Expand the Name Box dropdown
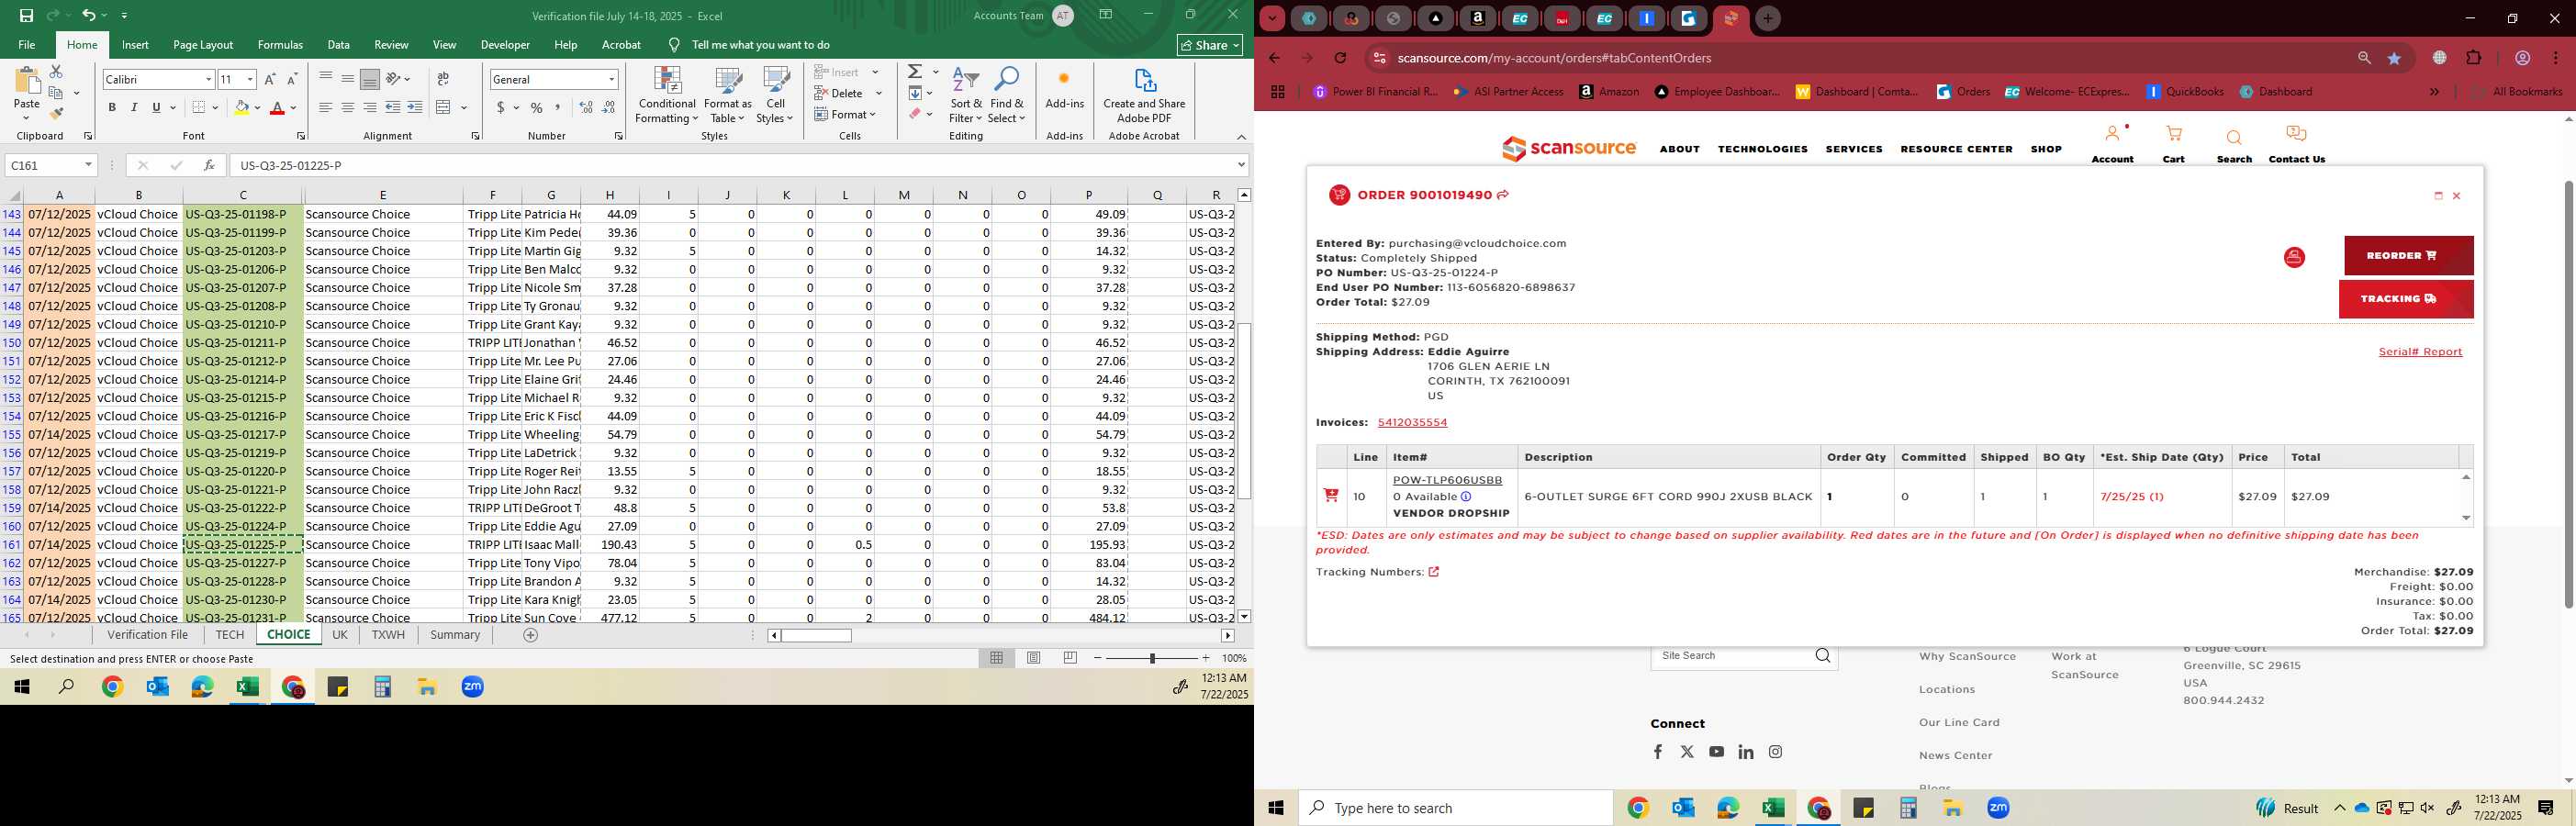 [x=88, y=165]
